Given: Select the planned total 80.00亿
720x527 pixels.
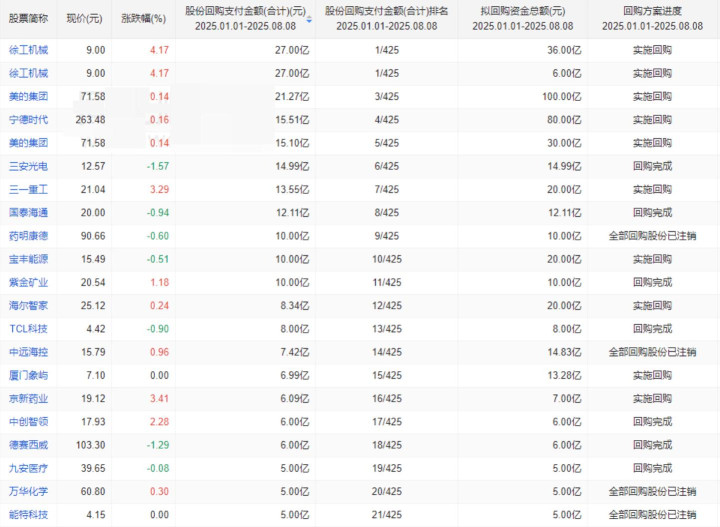Looking at the screenshot, I should [x=564, y=120].
